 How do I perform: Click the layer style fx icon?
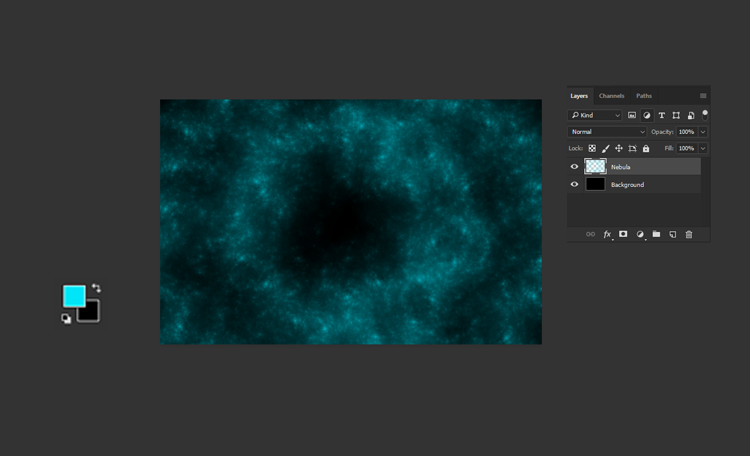point(607,234)
